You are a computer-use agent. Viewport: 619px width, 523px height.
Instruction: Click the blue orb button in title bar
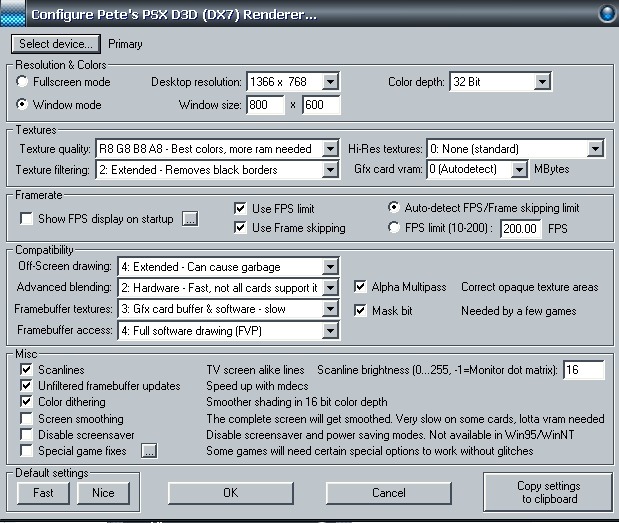(608, 13)
